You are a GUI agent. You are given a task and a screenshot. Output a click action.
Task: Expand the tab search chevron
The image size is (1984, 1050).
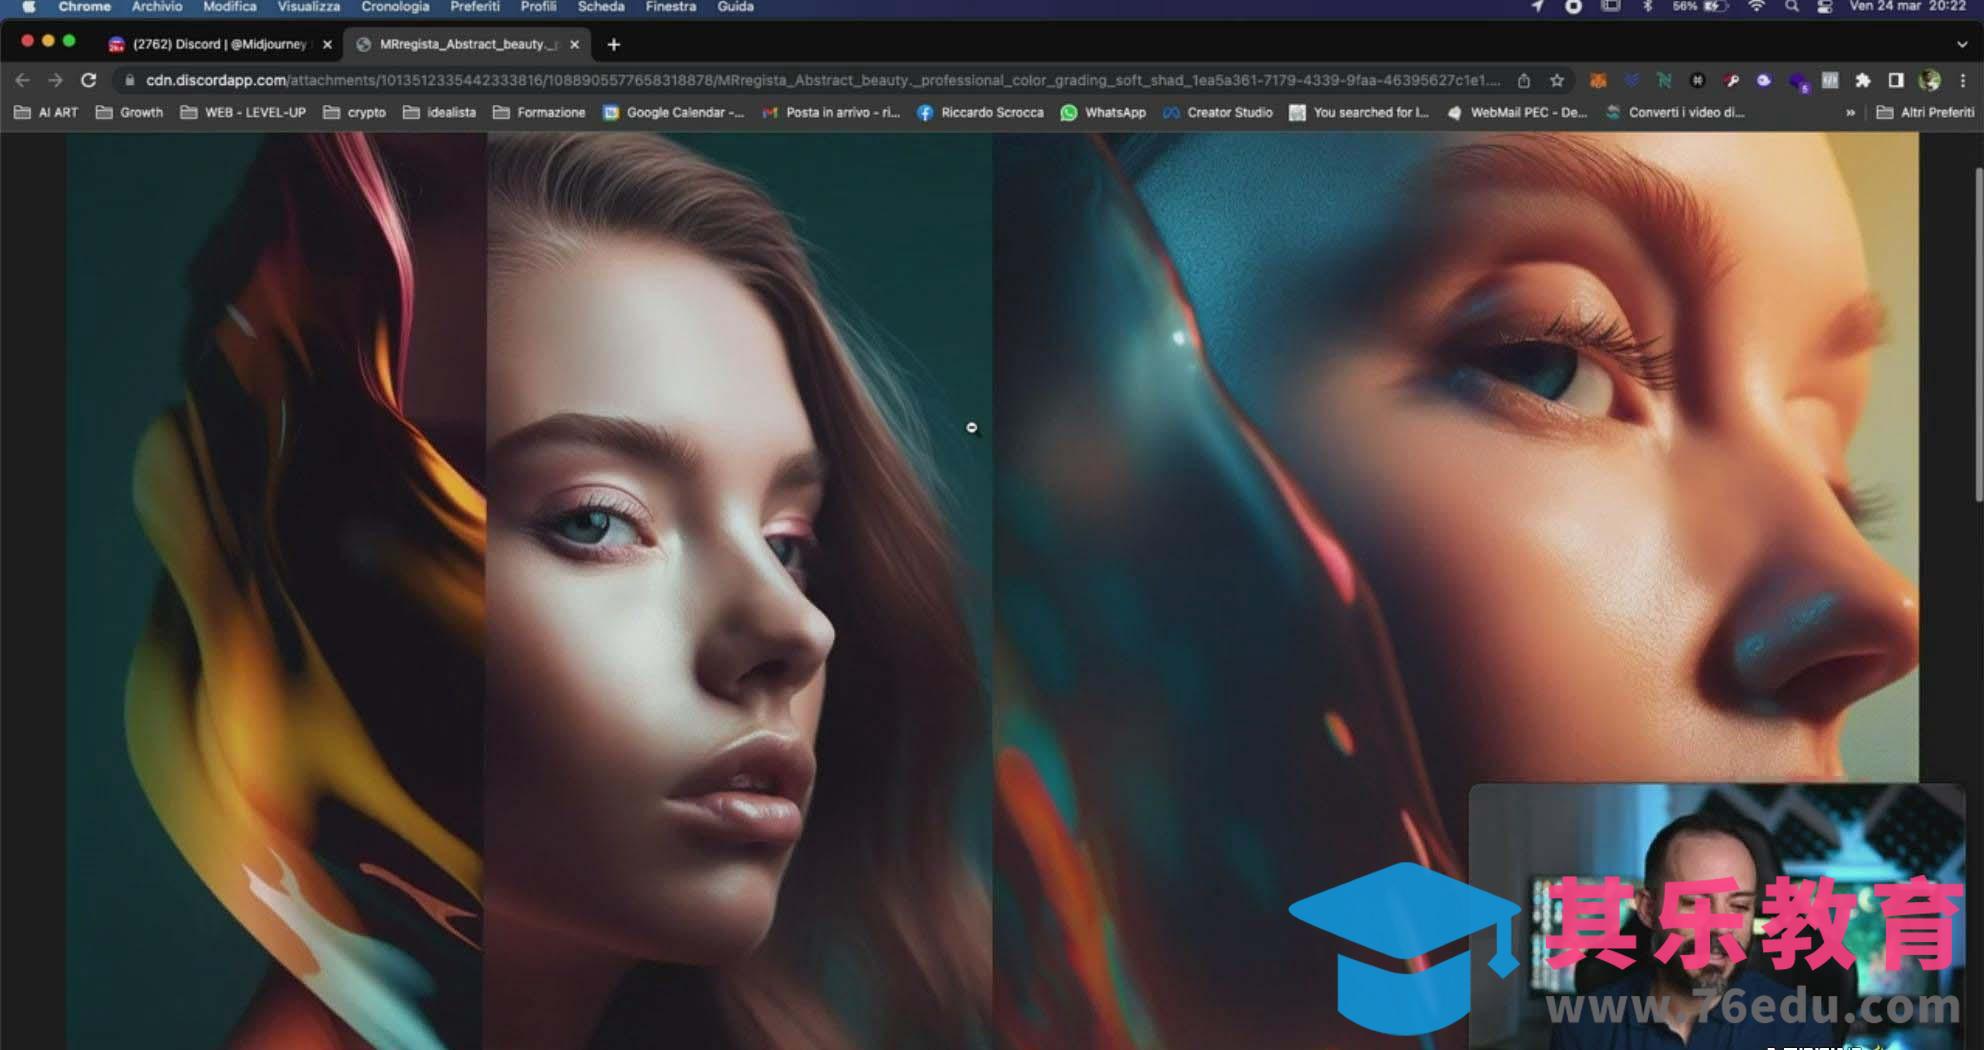(x=1961, y=44)
